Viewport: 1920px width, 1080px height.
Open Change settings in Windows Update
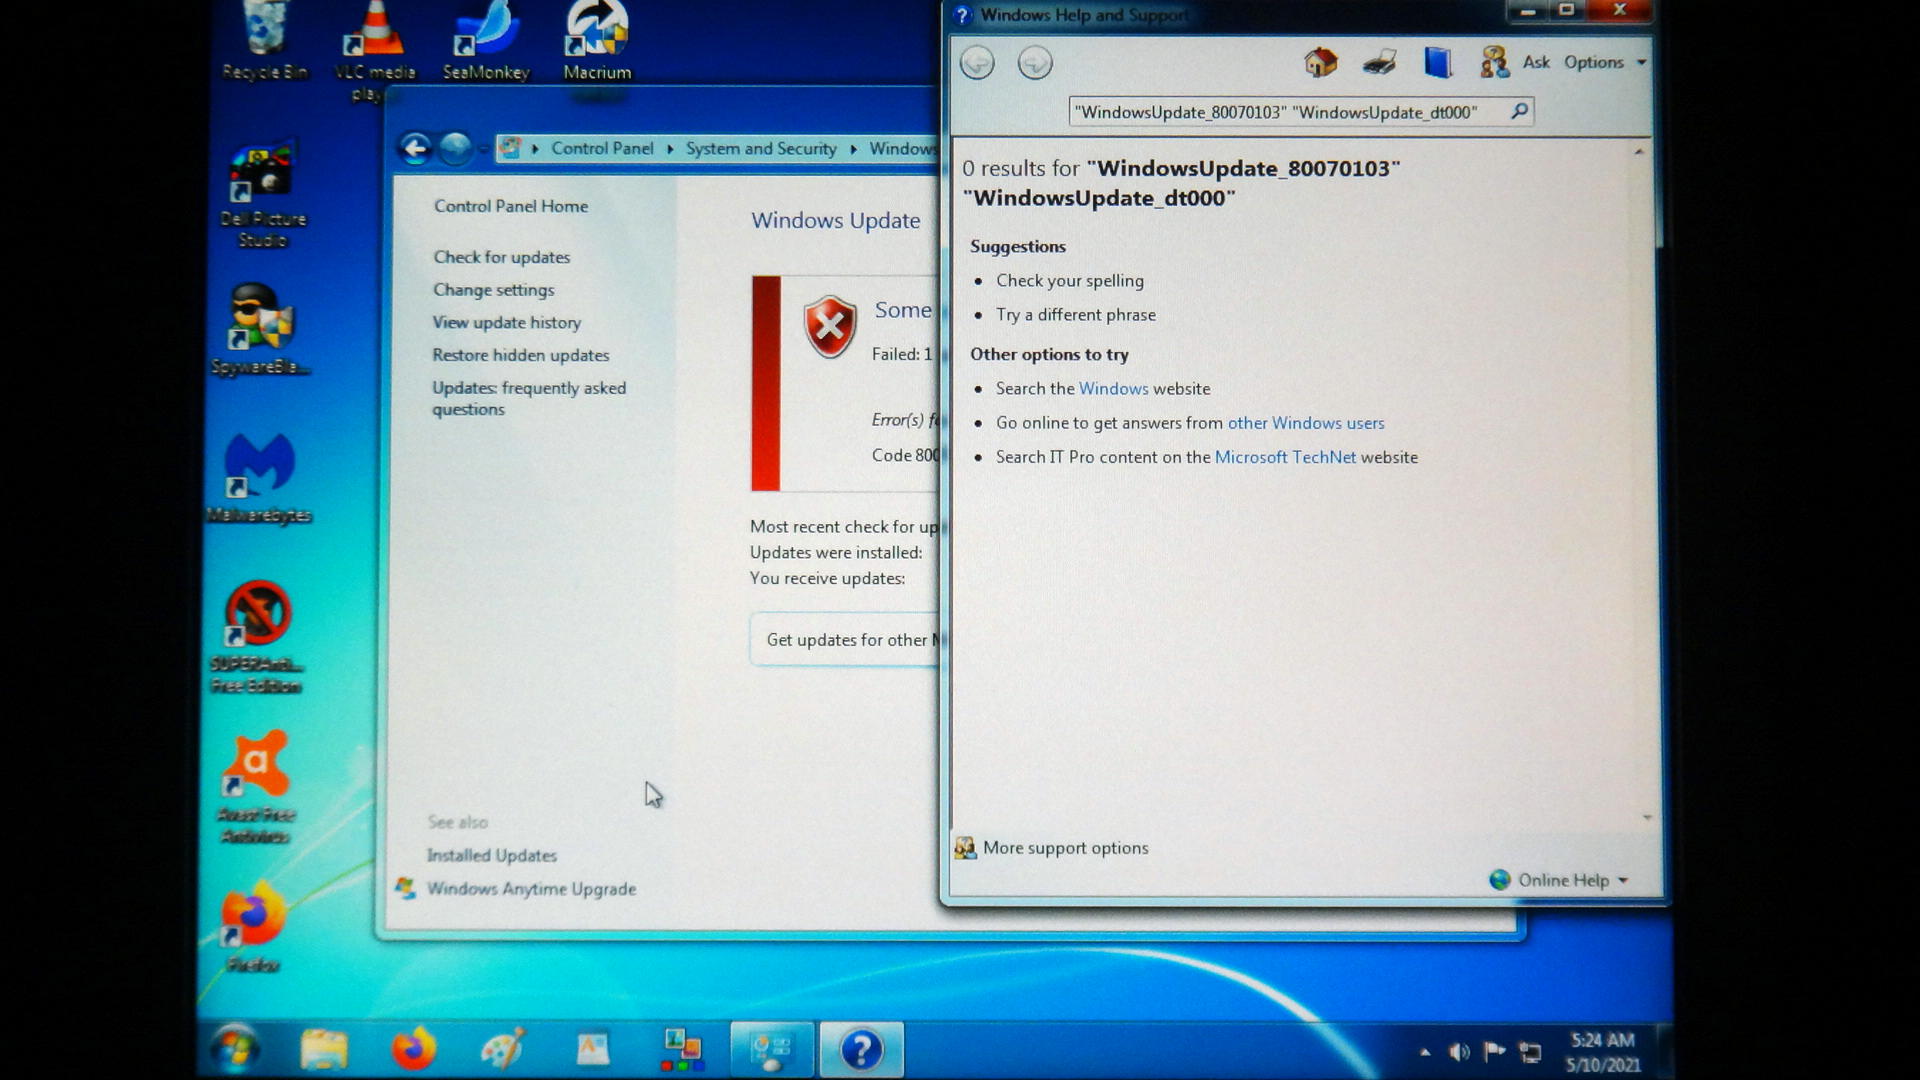493,290
